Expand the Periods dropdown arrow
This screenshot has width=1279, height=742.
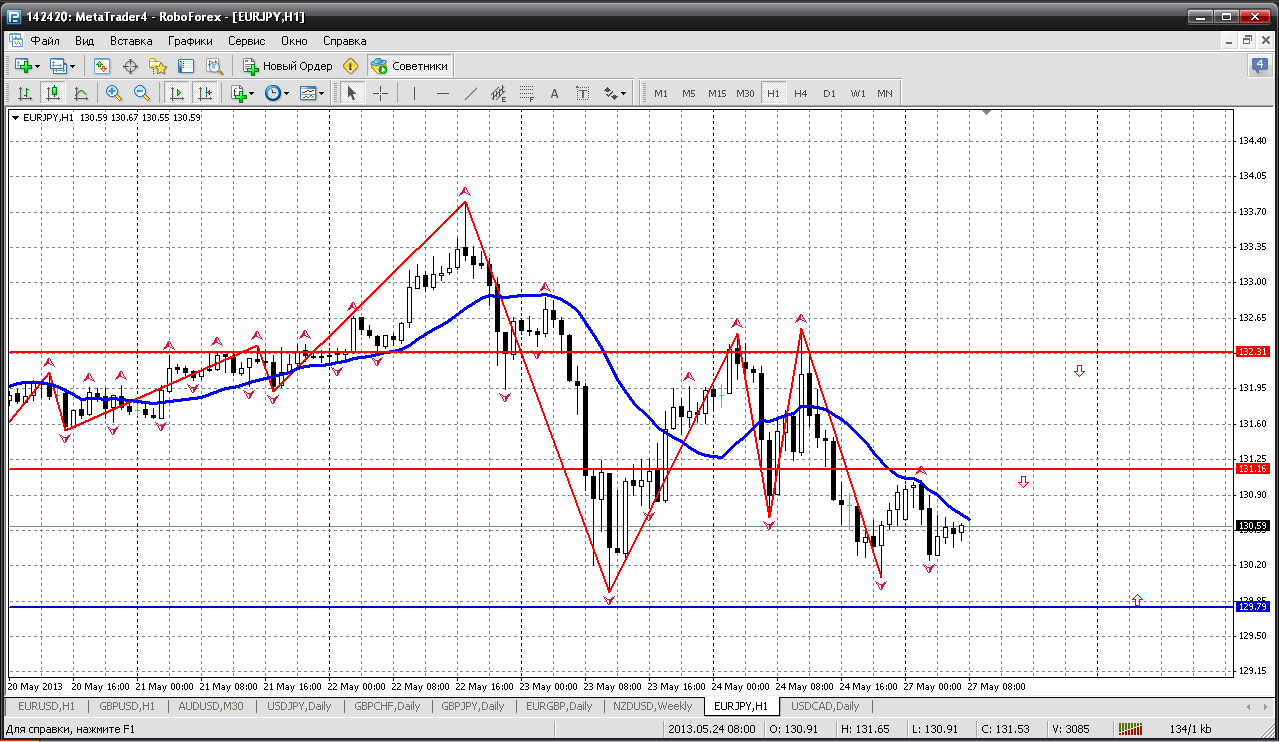click(x=287, y=93)
